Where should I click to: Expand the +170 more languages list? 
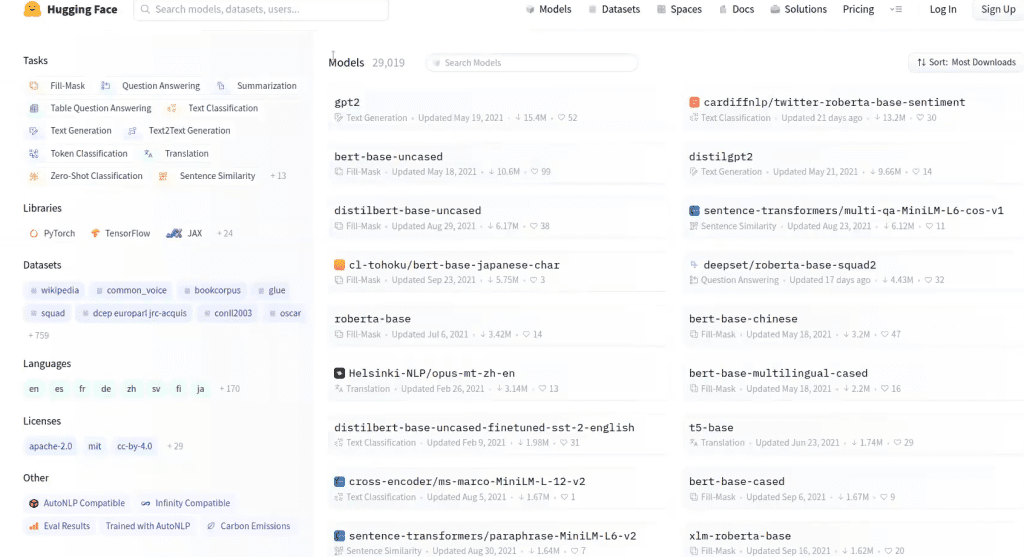tap(229, 389)
